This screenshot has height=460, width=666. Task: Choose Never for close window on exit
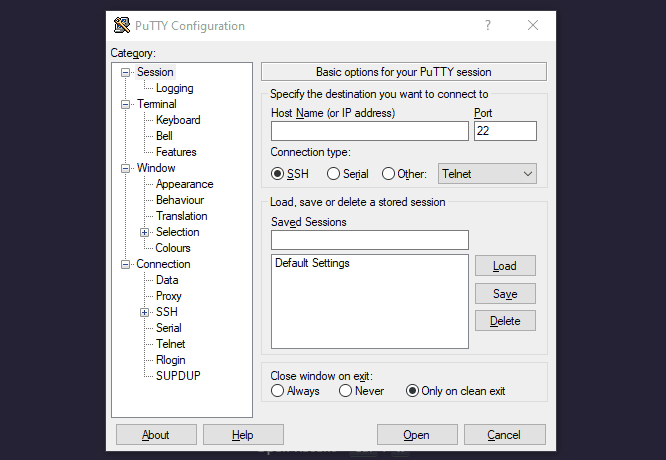345,391
